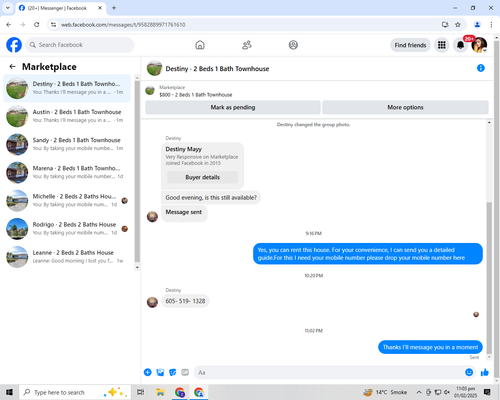Open install app icon in address bar

445,24
